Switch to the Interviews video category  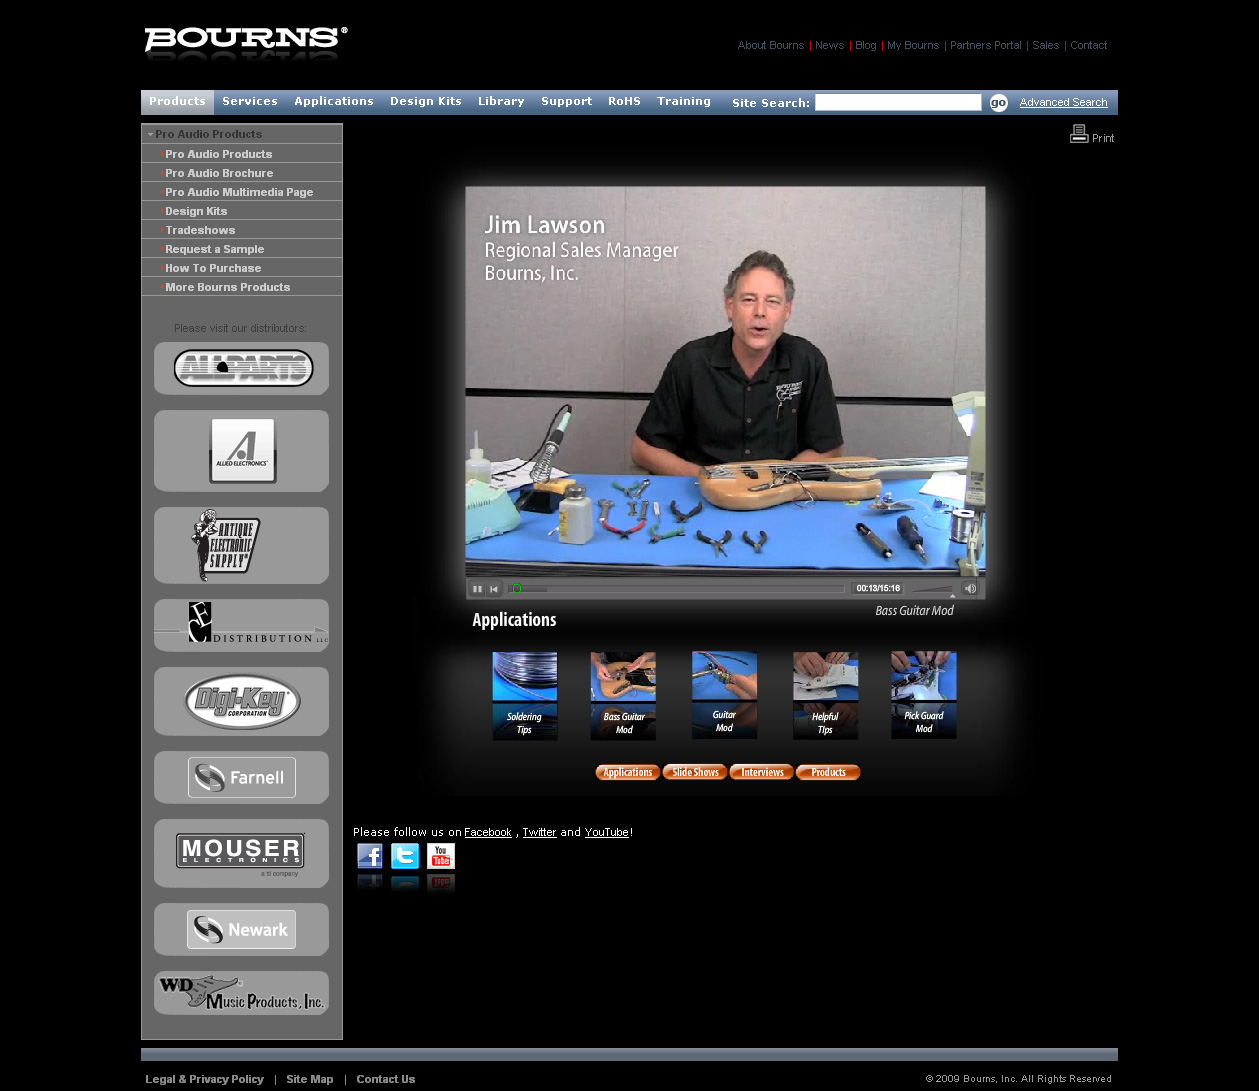click(762, 773)
